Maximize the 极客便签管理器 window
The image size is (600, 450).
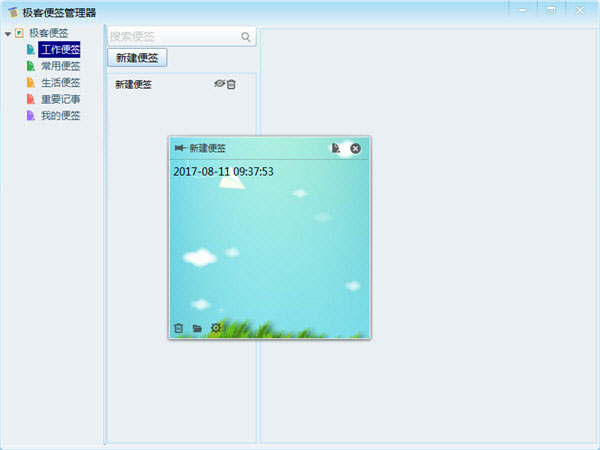coord(551,11)
